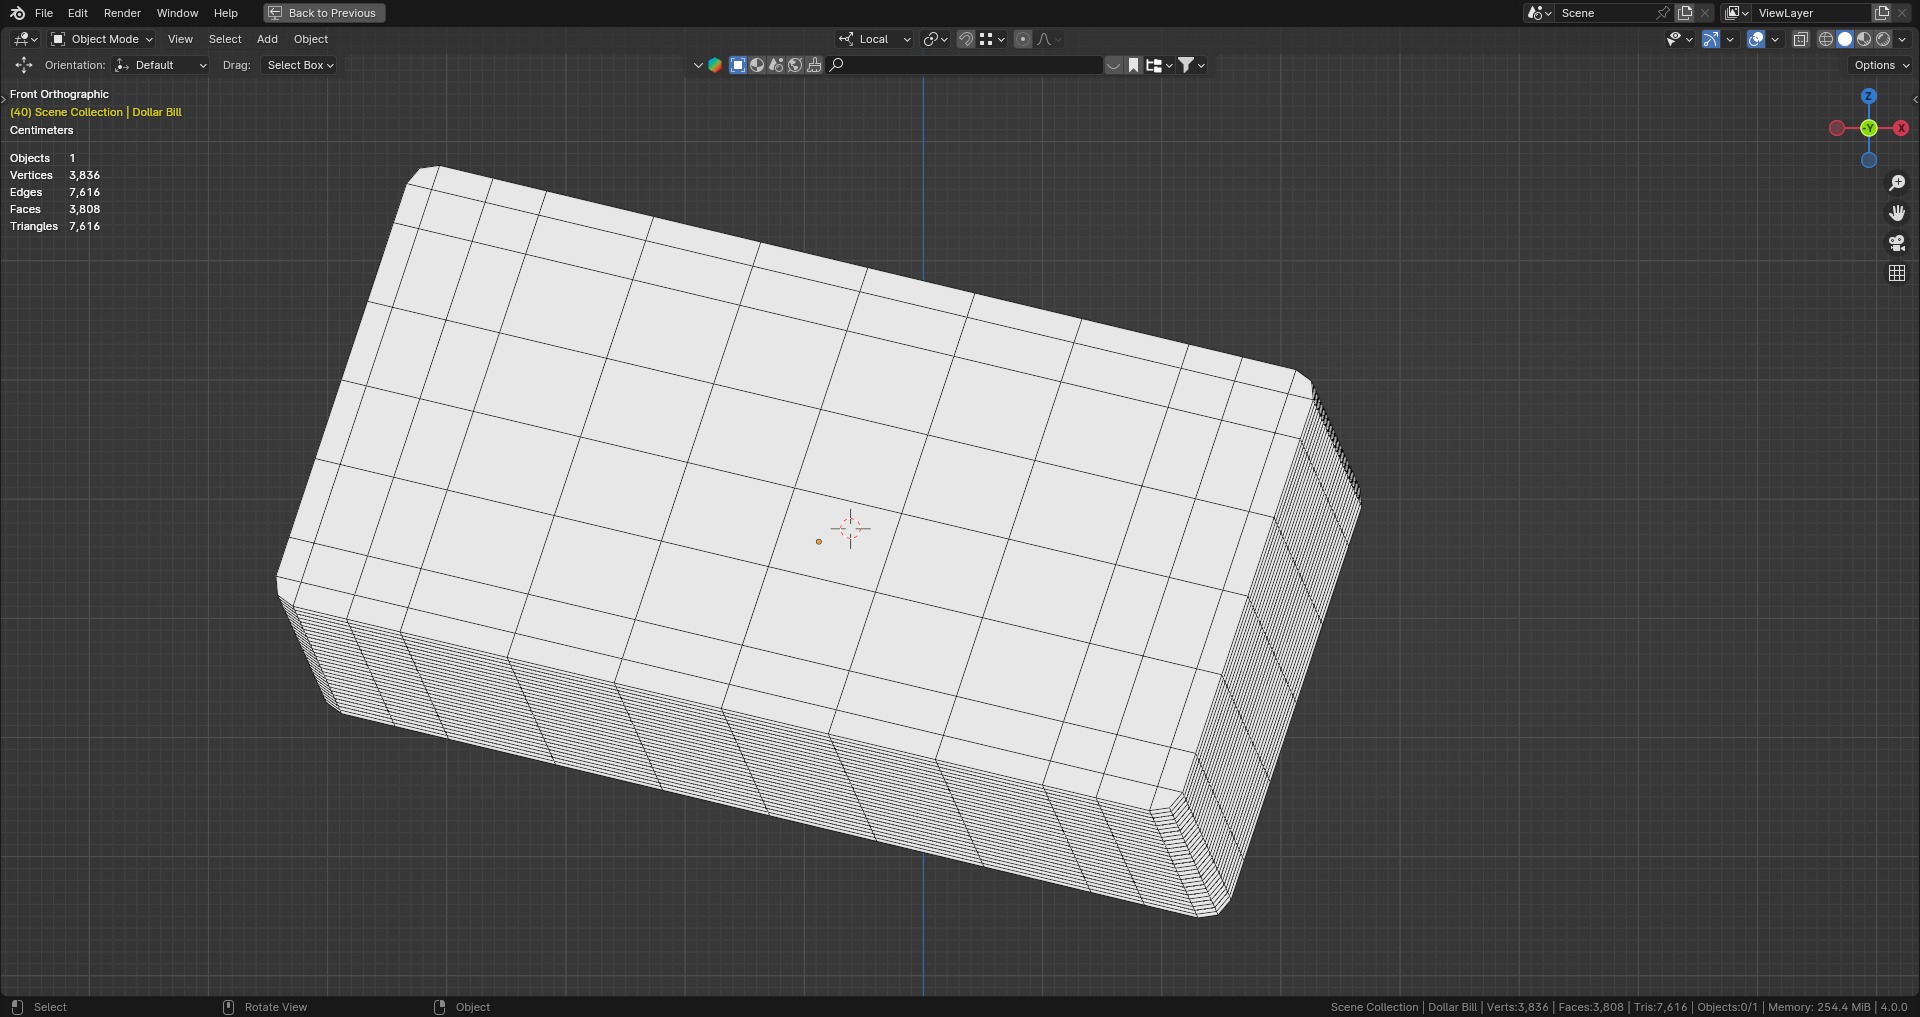Switch to material preview shading

coord(1864,39)
